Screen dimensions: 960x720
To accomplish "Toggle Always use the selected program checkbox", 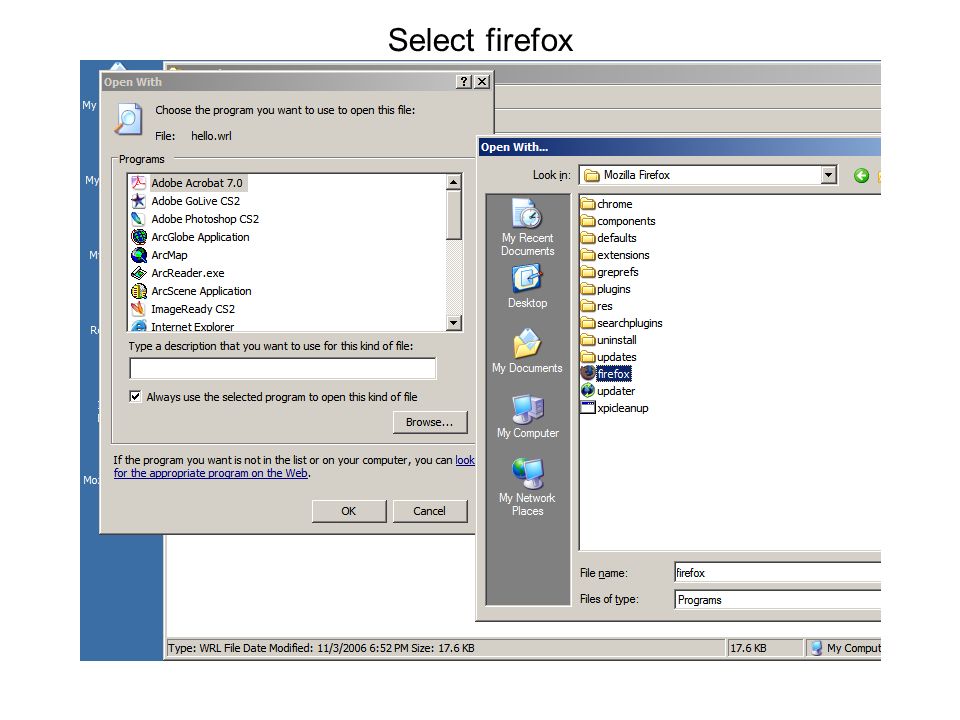I will 135,397.
